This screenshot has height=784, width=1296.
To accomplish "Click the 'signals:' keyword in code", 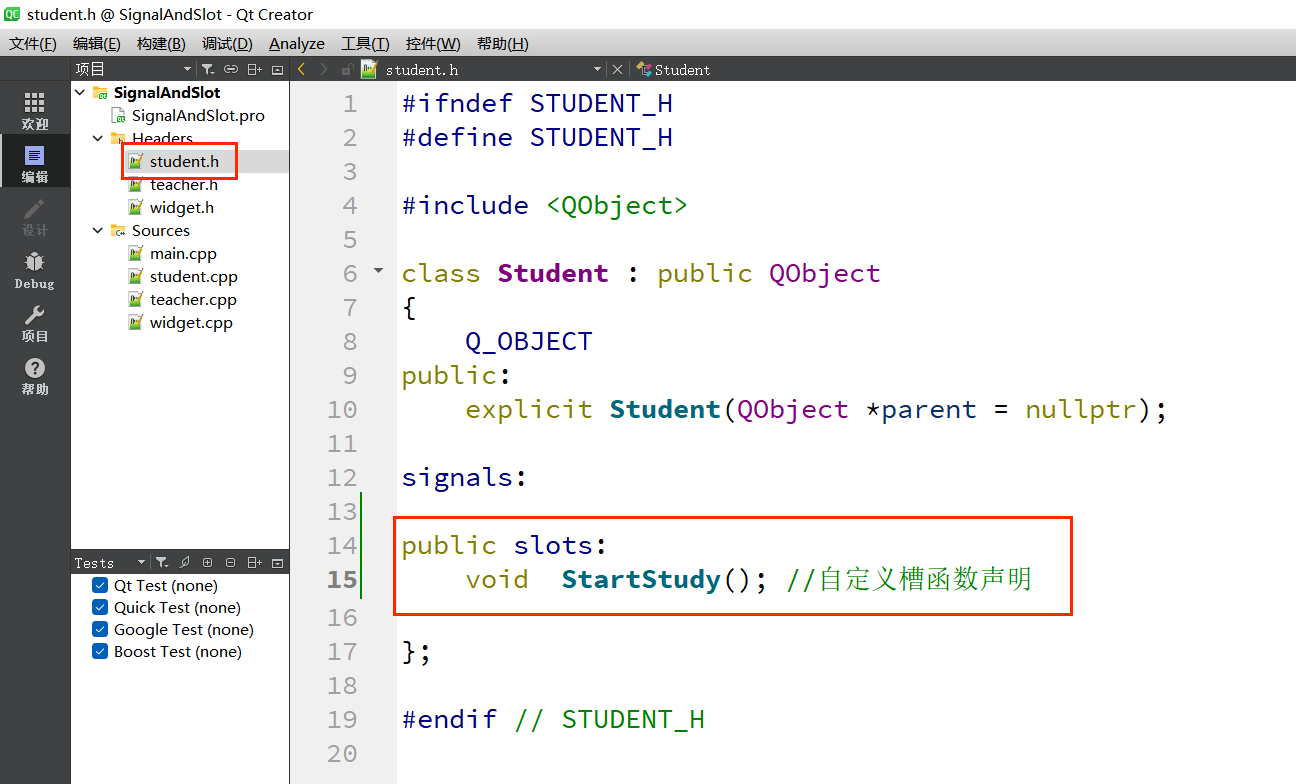I will click(x=464, y=477).
